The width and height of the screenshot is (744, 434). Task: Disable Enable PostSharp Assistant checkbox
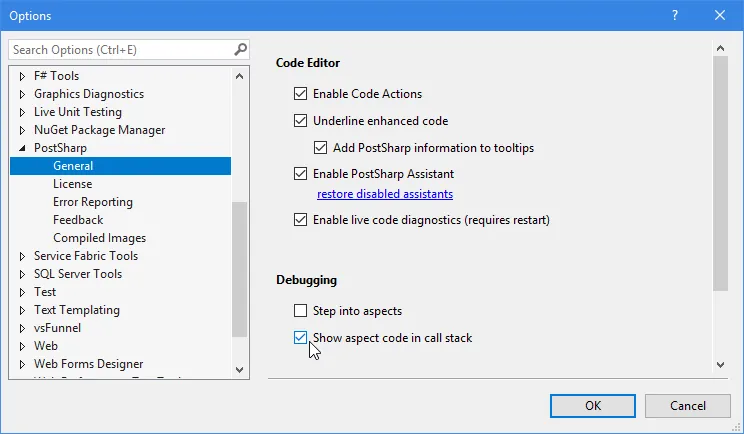tap(300, 174)
